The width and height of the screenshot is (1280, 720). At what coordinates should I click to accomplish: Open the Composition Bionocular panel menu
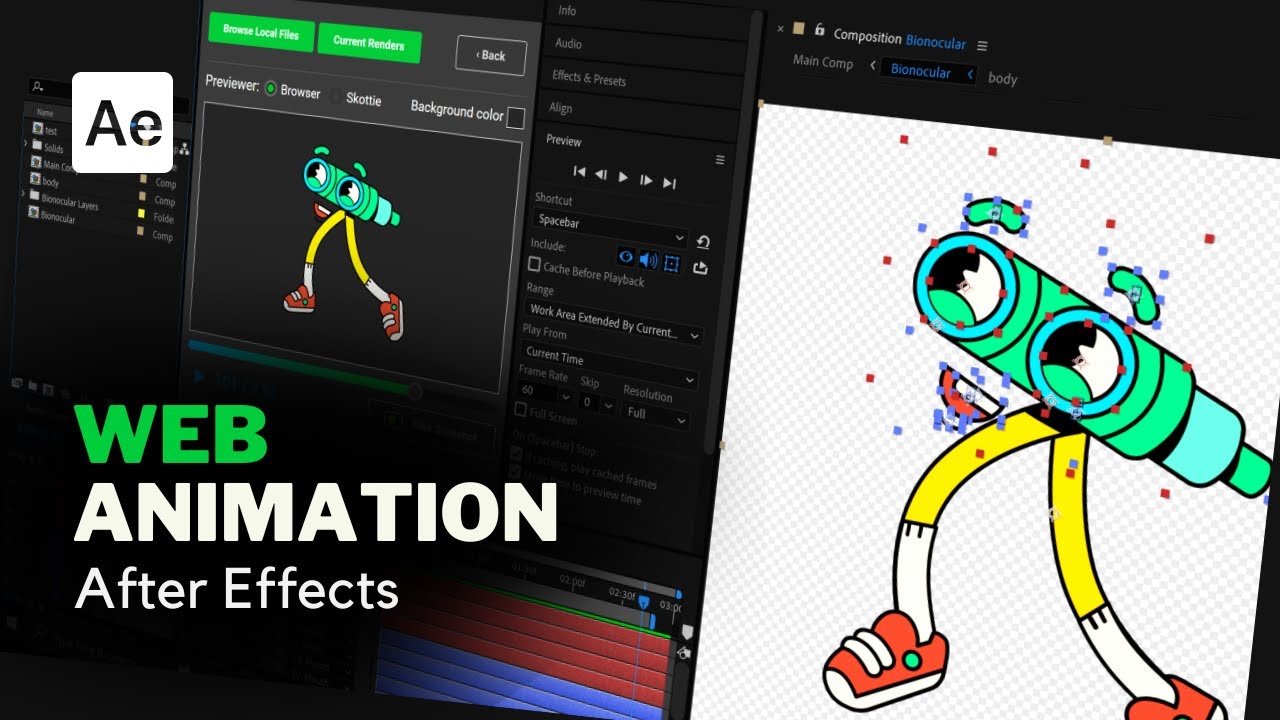point(982,46)
